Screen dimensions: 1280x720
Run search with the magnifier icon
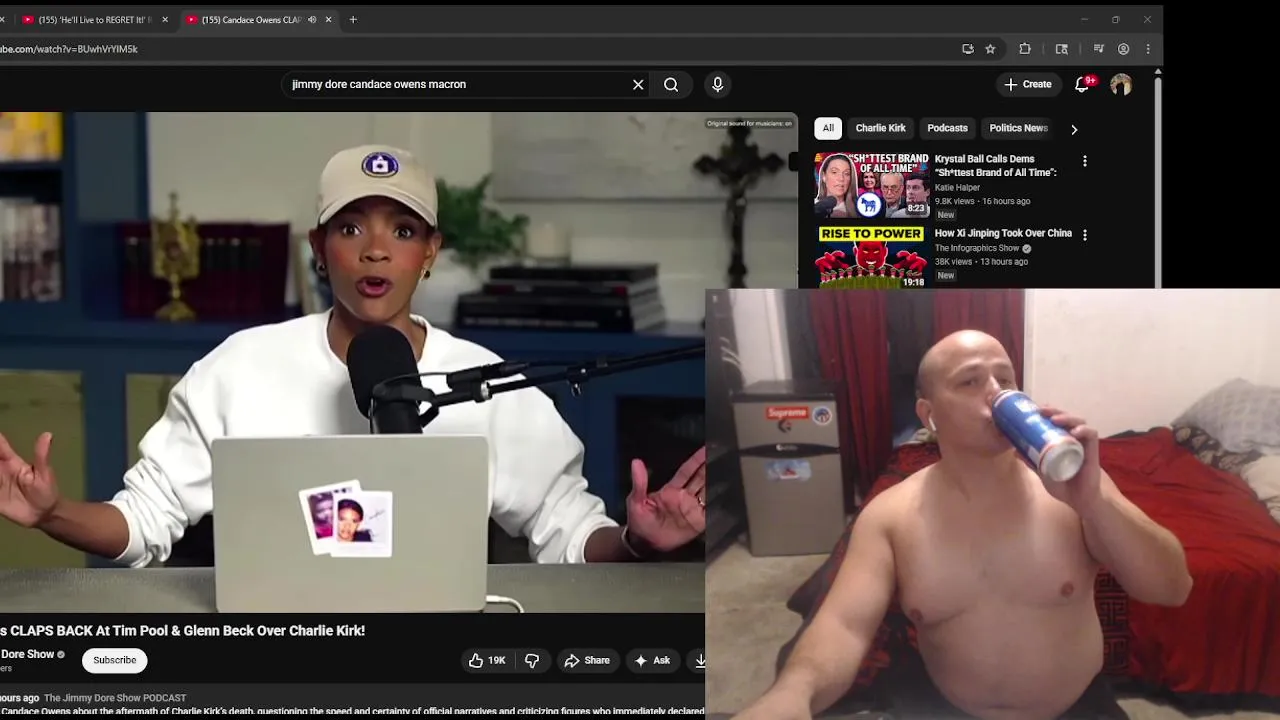tap(671, 85)
